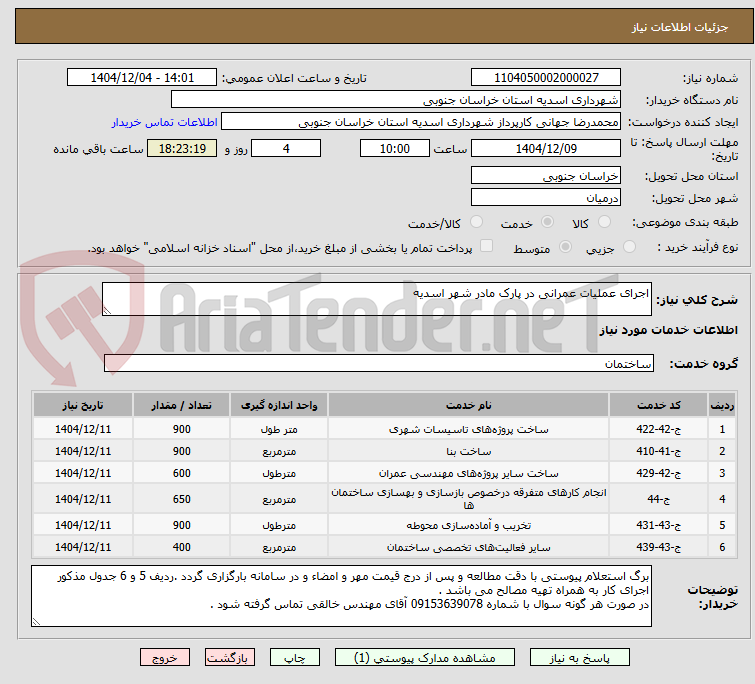Click the پاسخ به نیاز button
This screenshot has width=755, height=684.
[579, 658]
